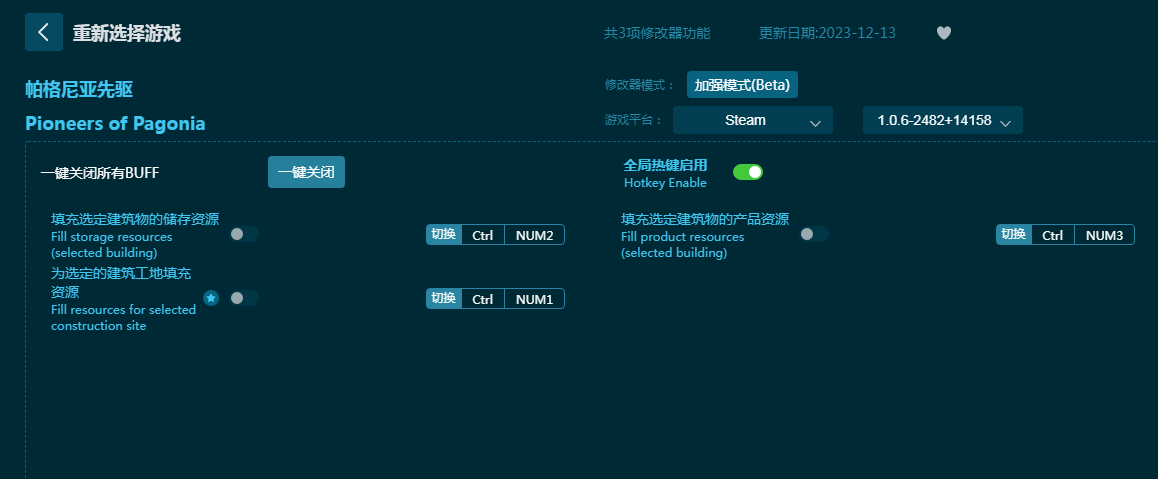Disable the global hotkey enable switch

[747, 172]
